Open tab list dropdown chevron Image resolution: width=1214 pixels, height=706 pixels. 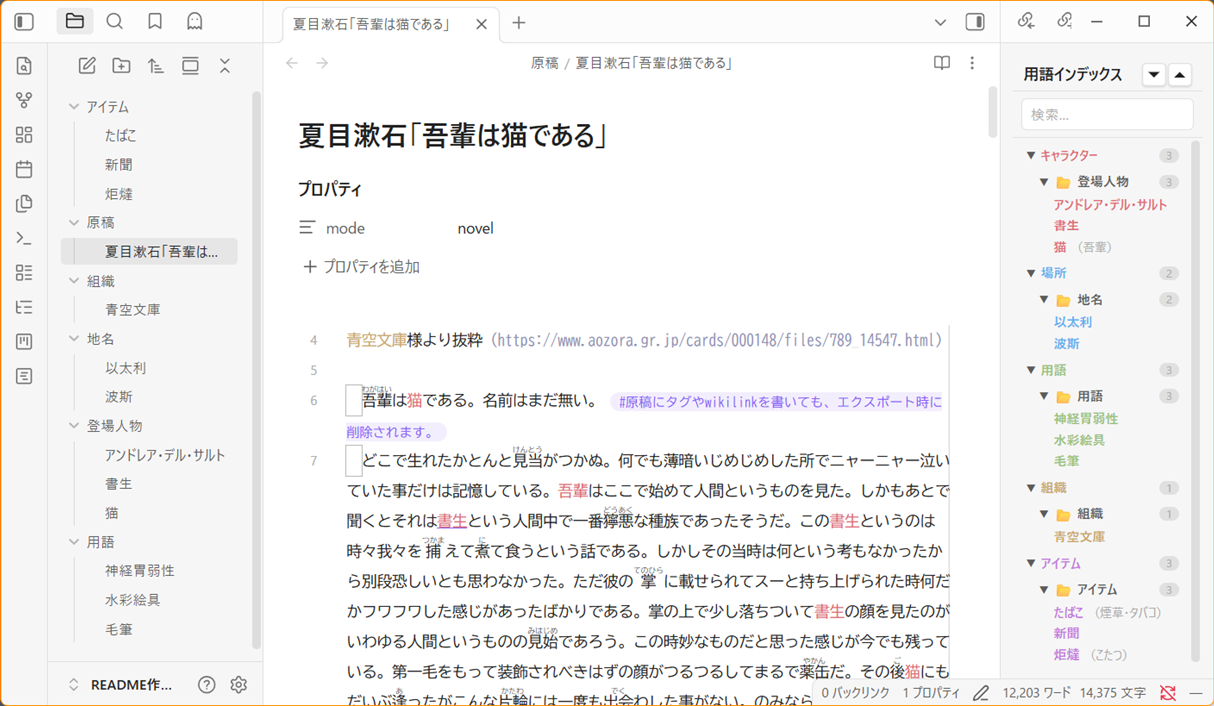[x=940, y=22]
